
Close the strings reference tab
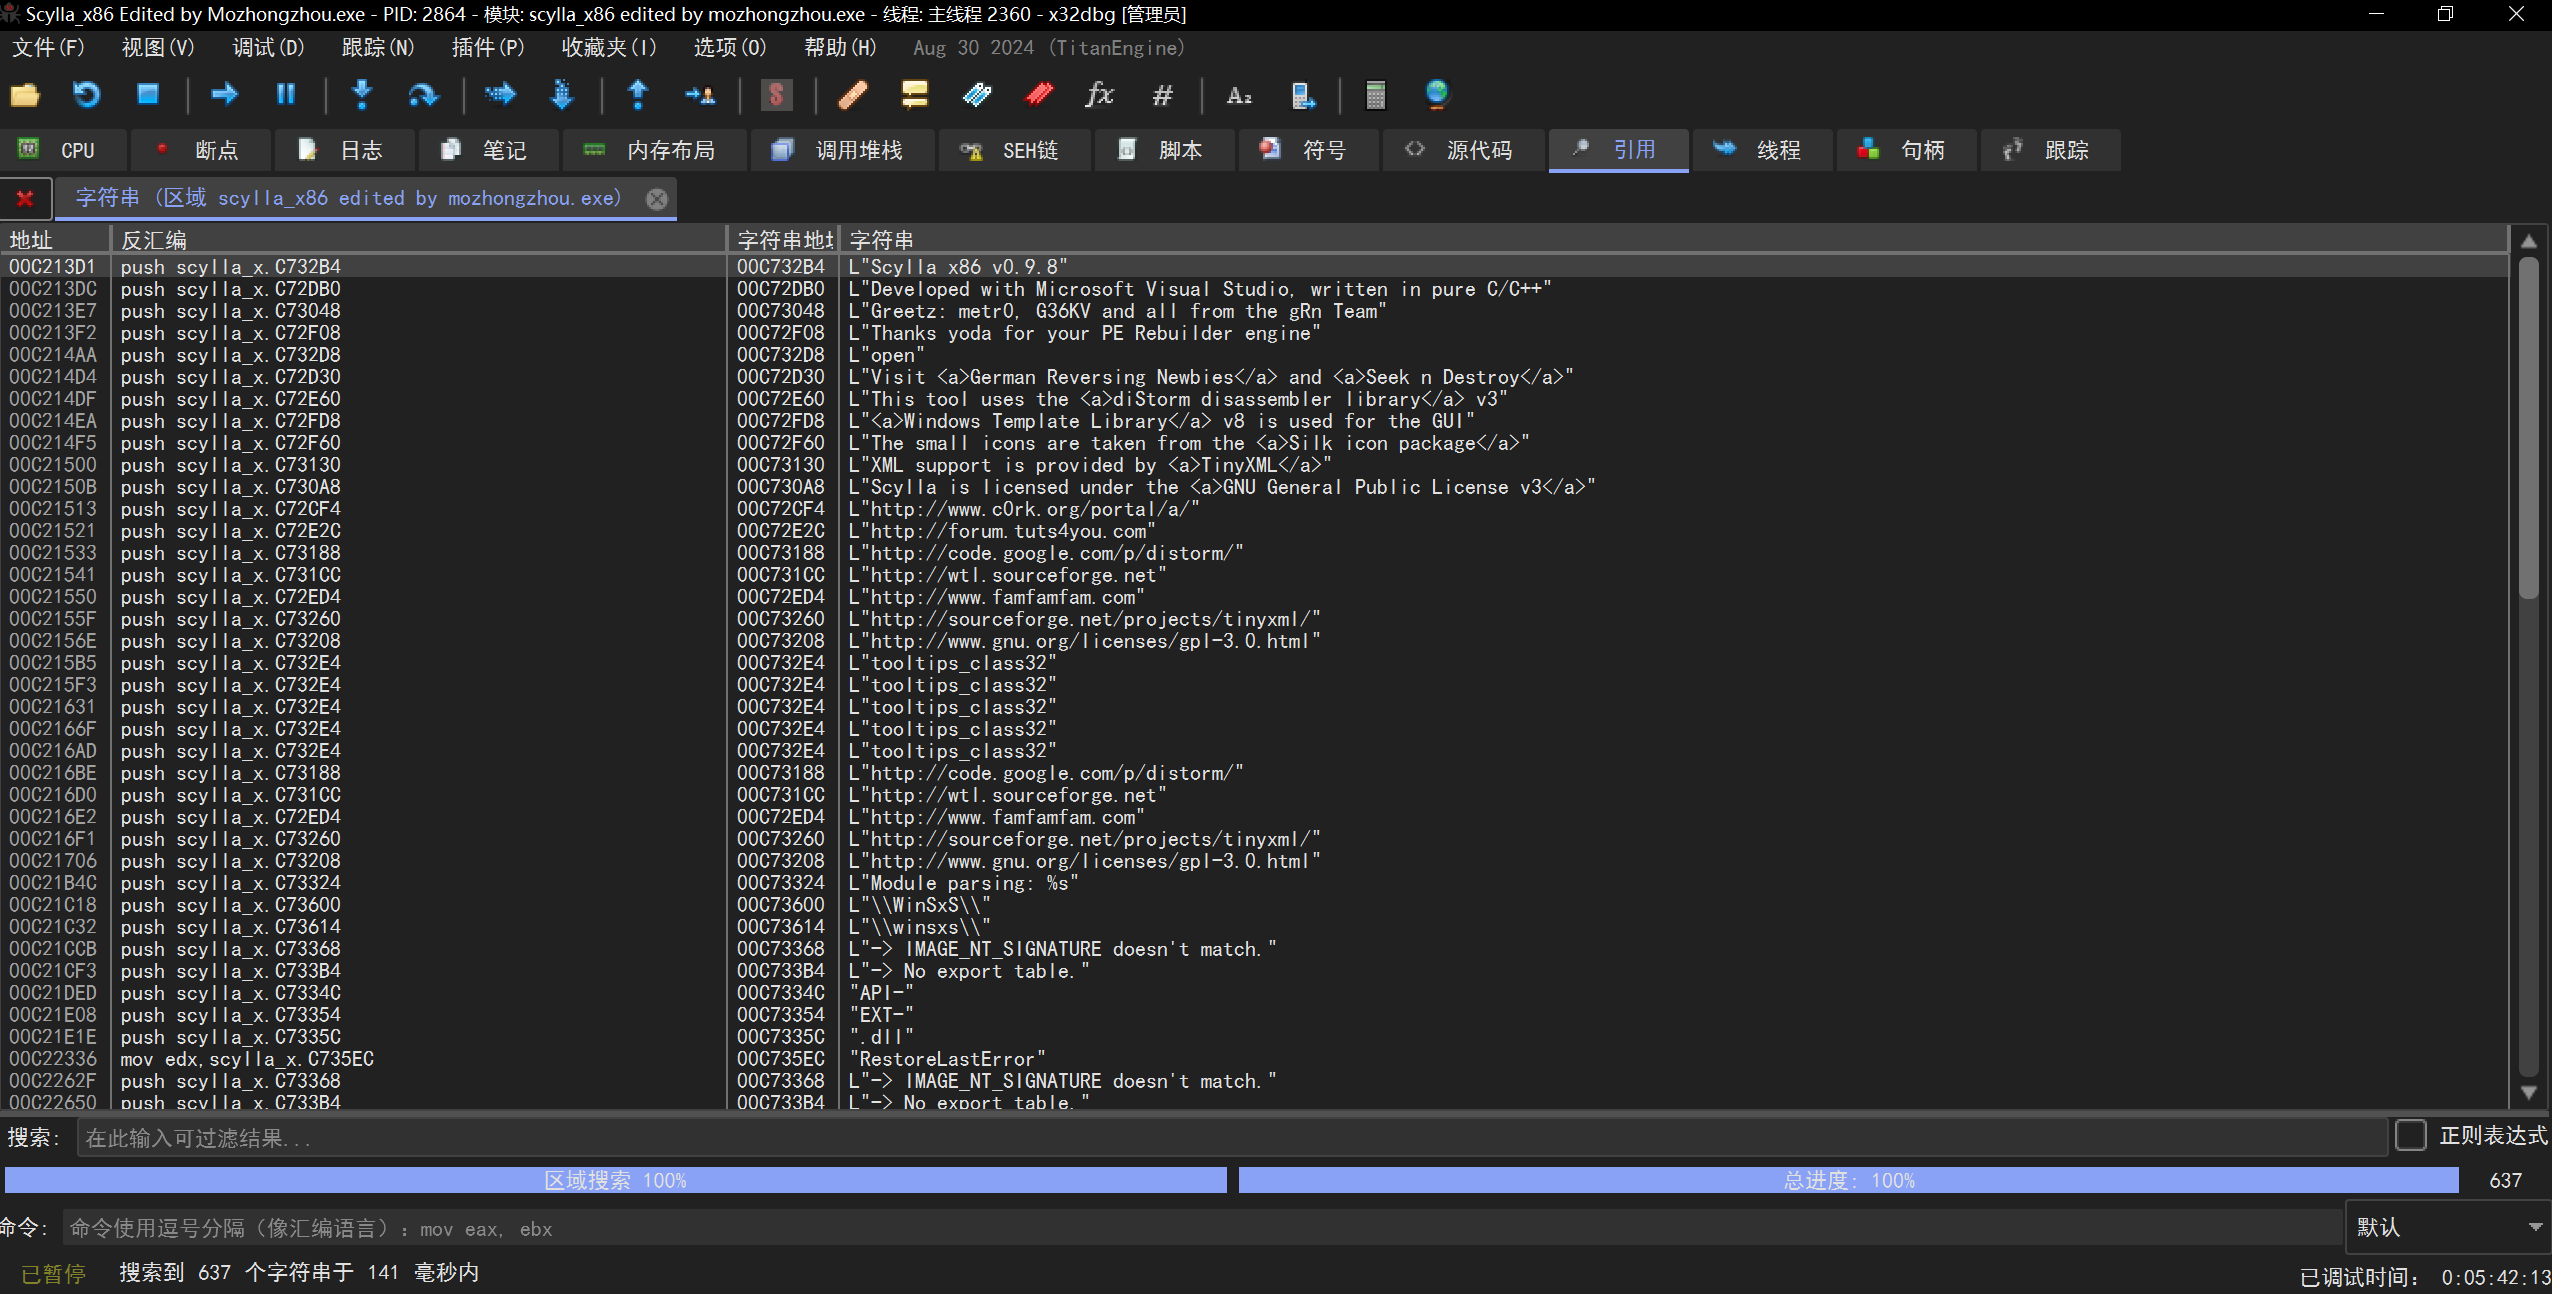657,198
